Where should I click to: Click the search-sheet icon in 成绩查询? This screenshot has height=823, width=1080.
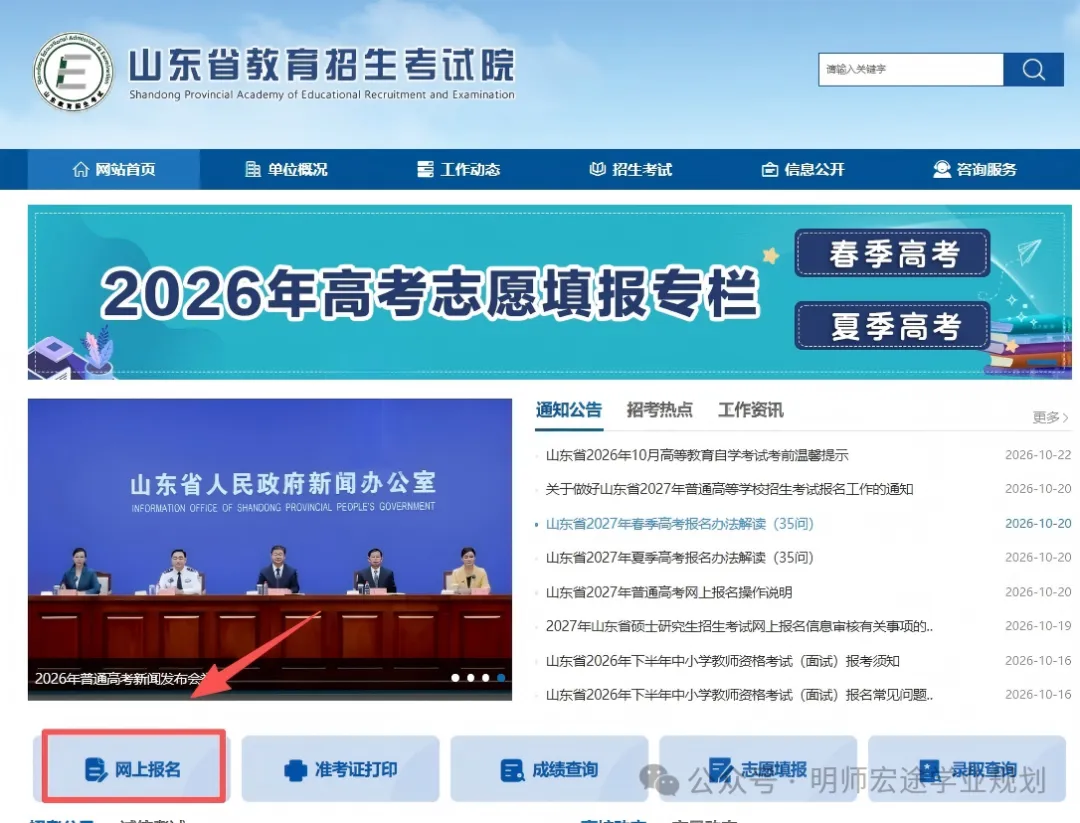point(512,770)
